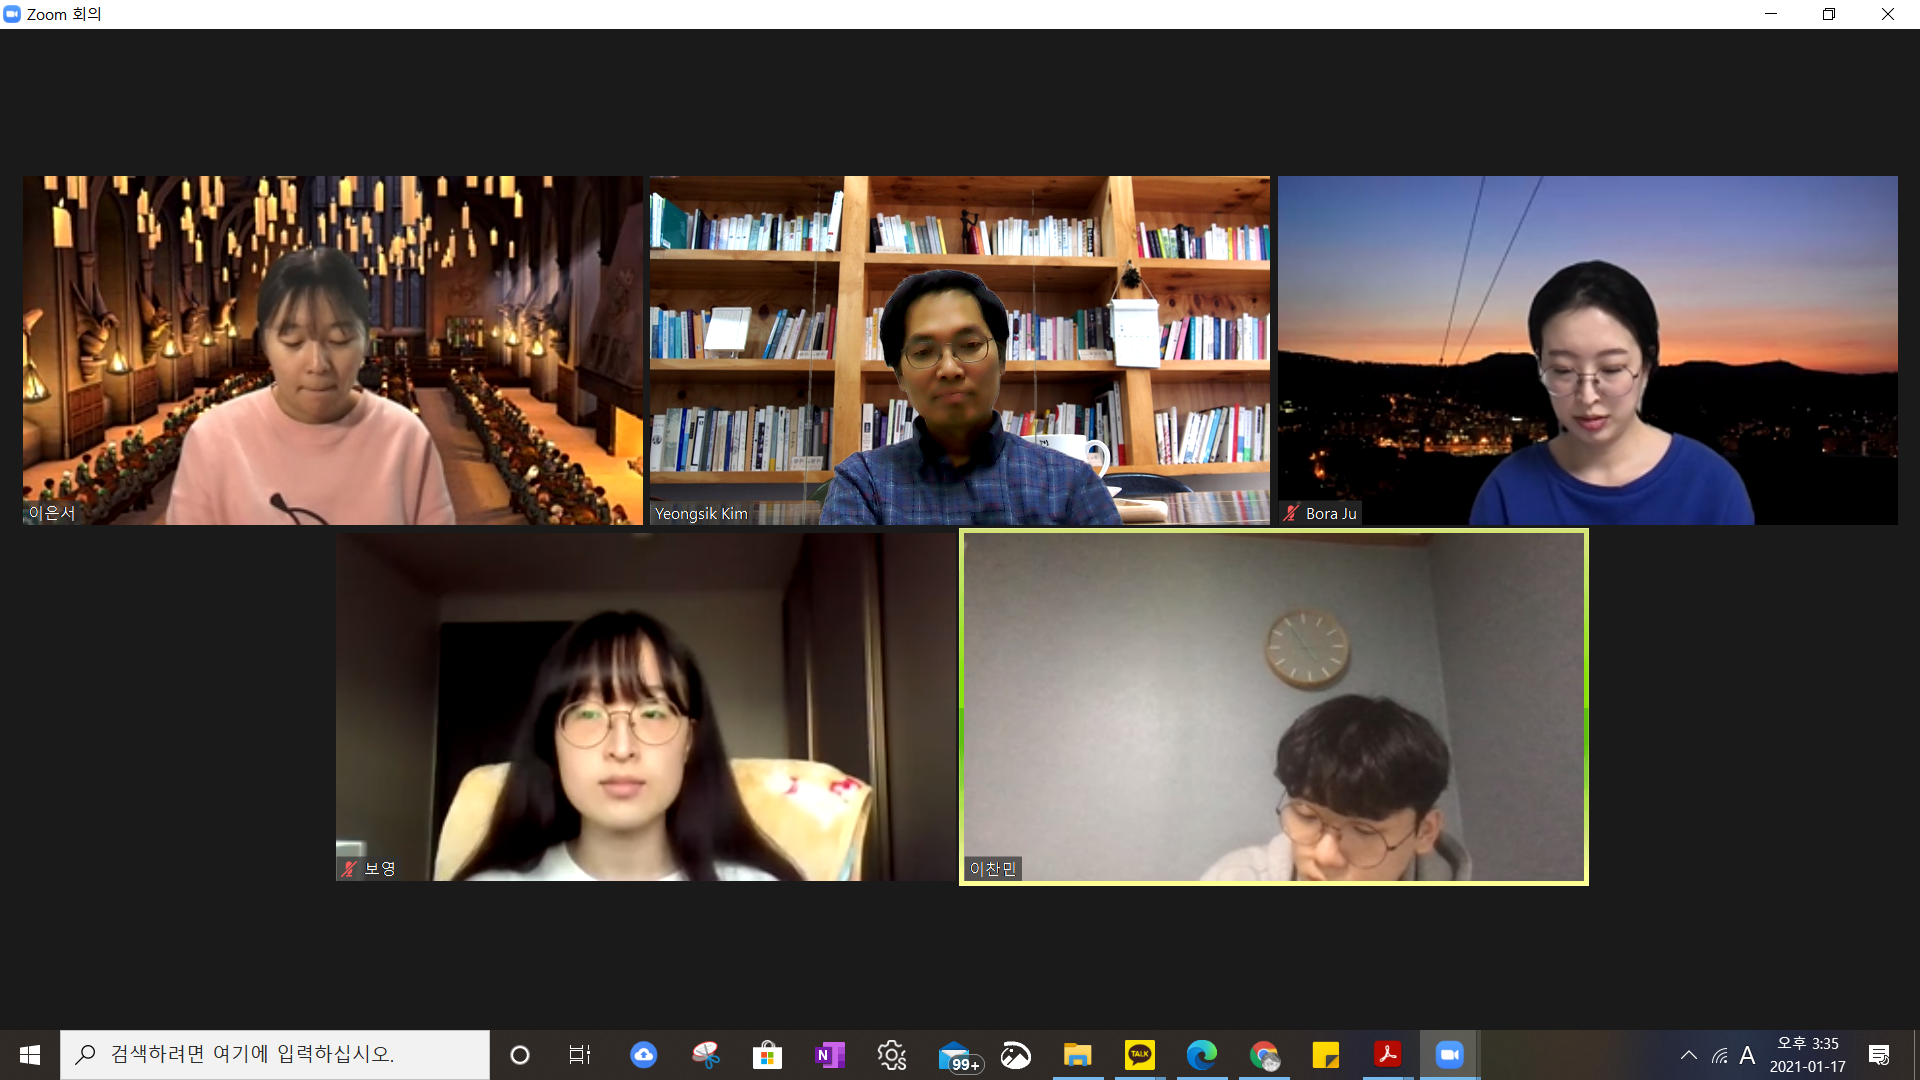Click the Zoom icon on the taskbar
The width and height of the screenshot is (1920, 1080).
click(1450, 1055)
